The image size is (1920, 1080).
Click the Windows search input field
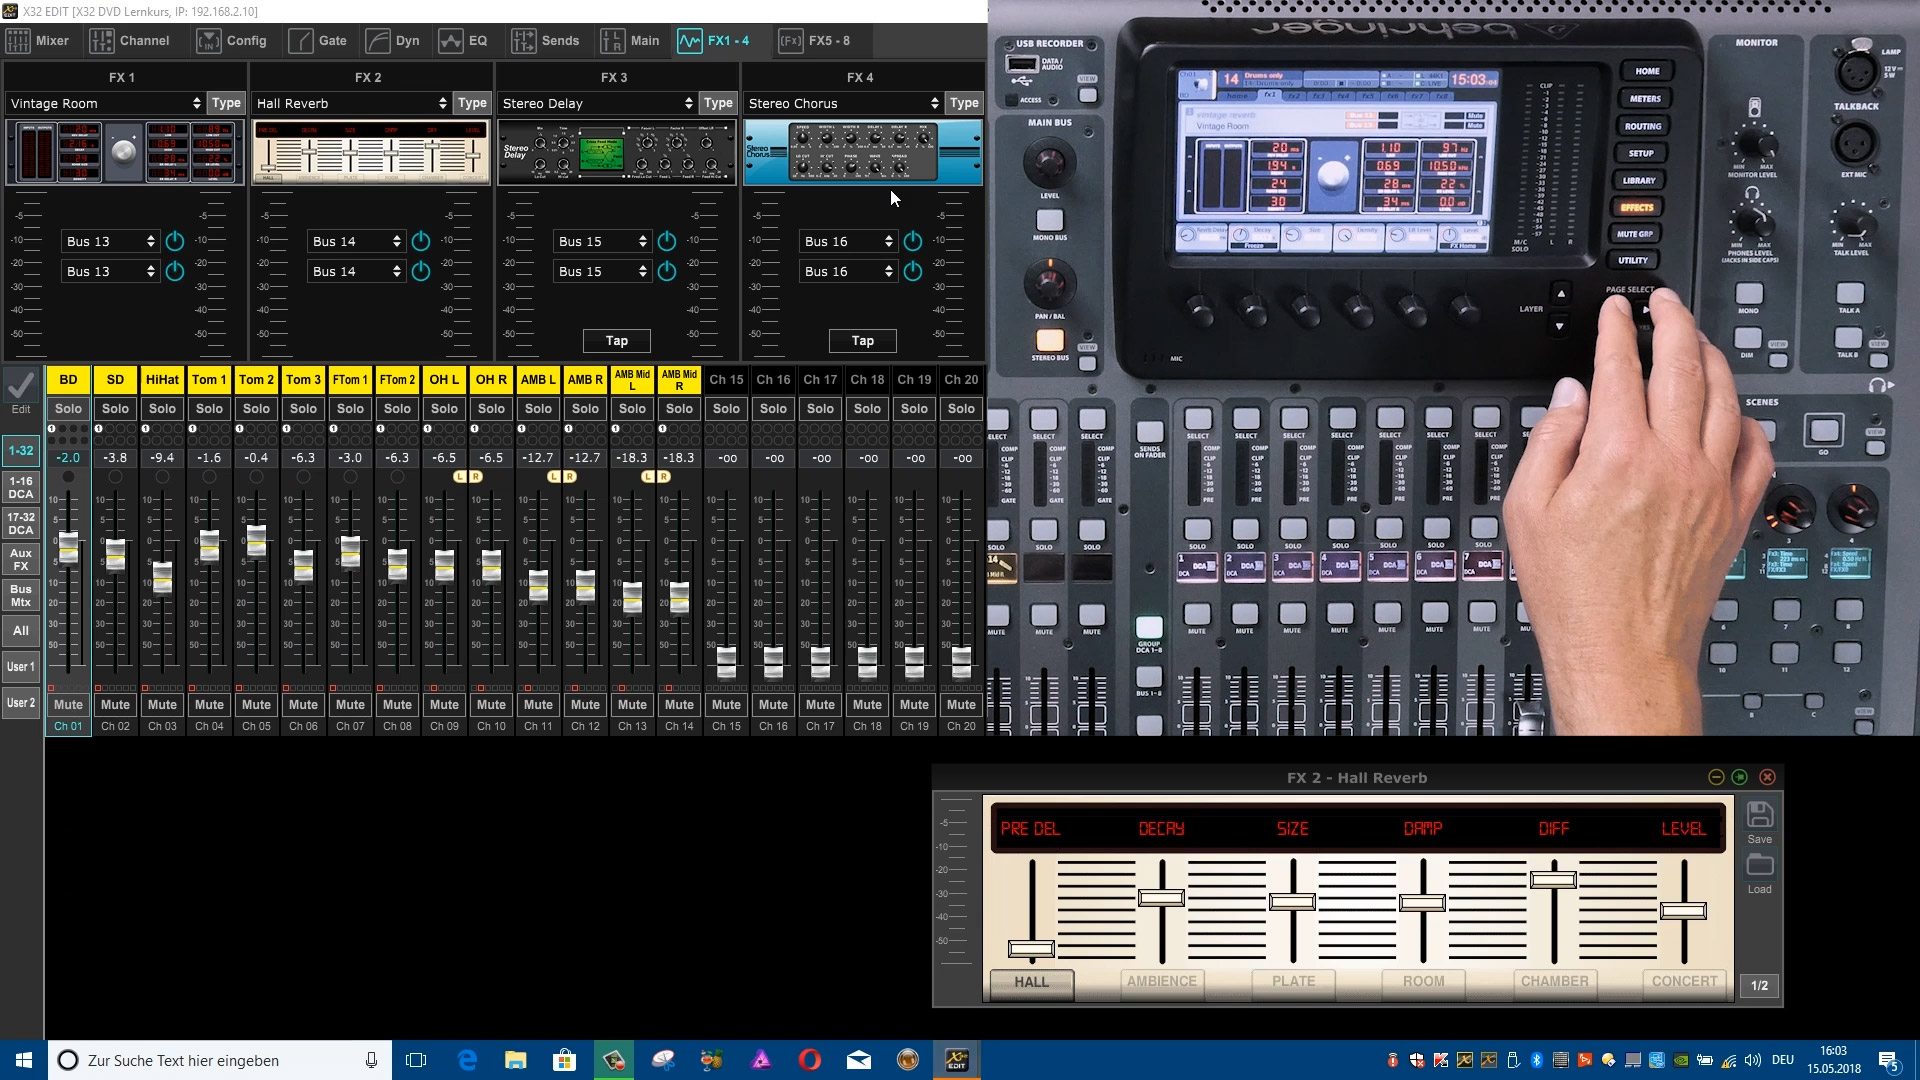[x=220, y=1060]
